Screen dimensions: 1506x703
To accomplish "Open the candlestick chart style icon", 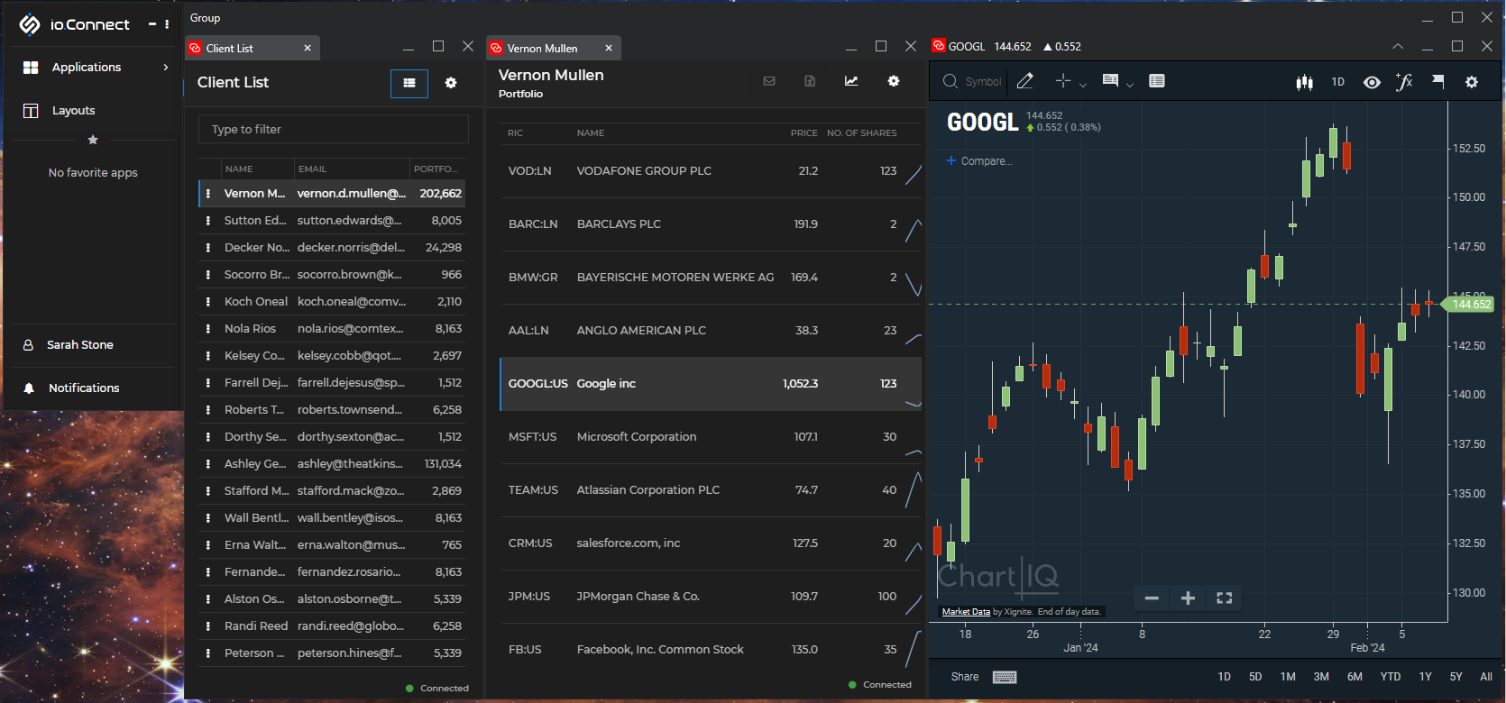I will click(x=1304, y=82).
